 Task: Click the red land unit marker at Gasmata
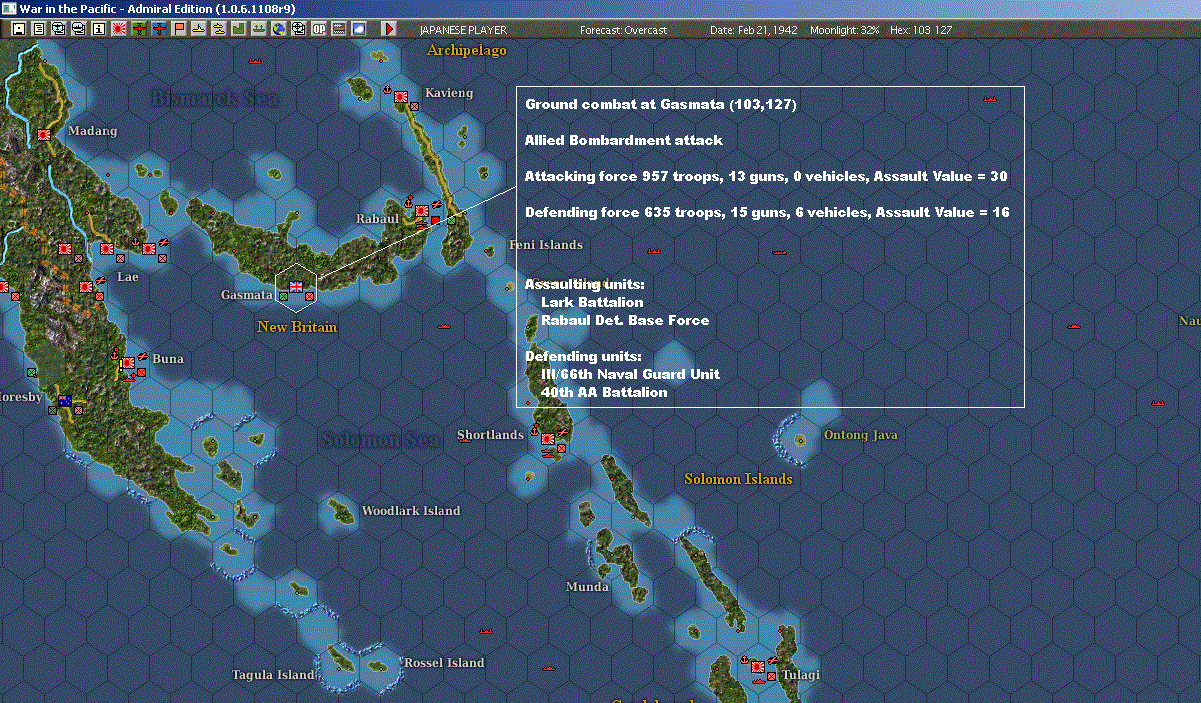click(x=309, y=296)
